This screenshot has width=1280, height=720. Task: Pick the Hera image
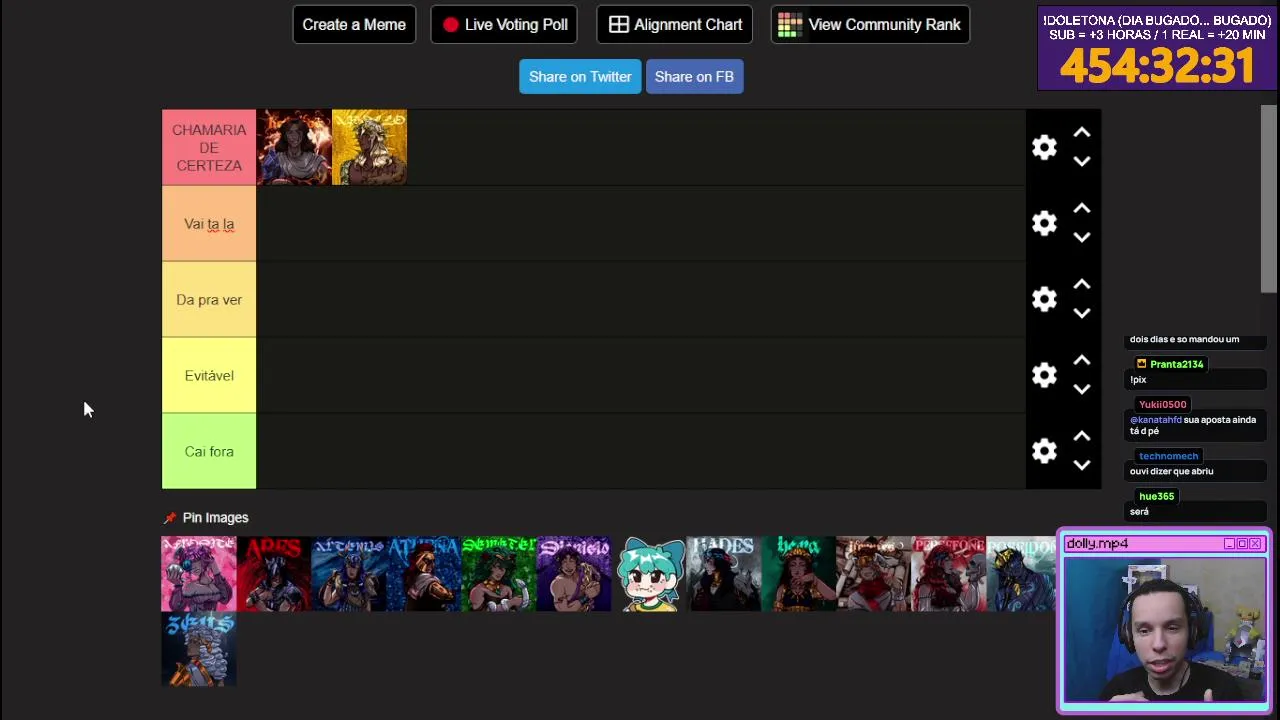coord(799,573)
